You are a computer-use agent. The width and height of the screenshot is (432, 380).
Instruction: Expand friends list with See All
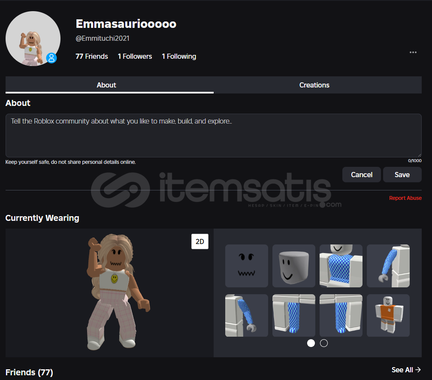(x=406, y=370)
